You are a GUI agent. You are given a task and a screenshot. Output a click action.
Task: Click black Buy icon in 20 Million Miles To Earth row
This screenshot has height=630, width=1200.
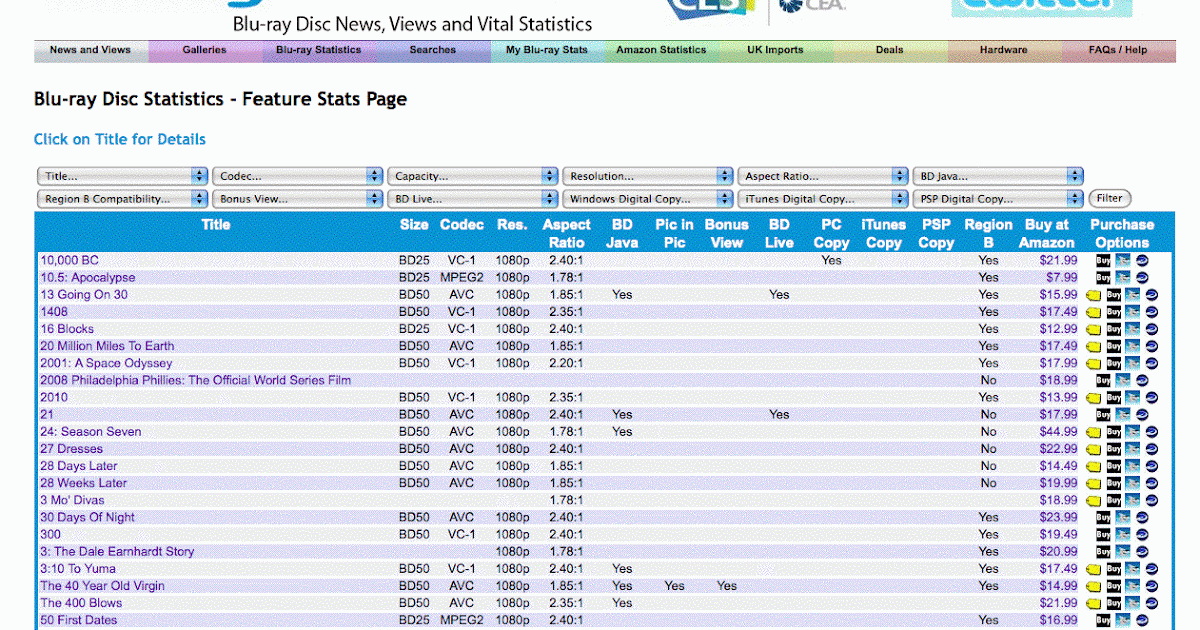point(1114,346)
